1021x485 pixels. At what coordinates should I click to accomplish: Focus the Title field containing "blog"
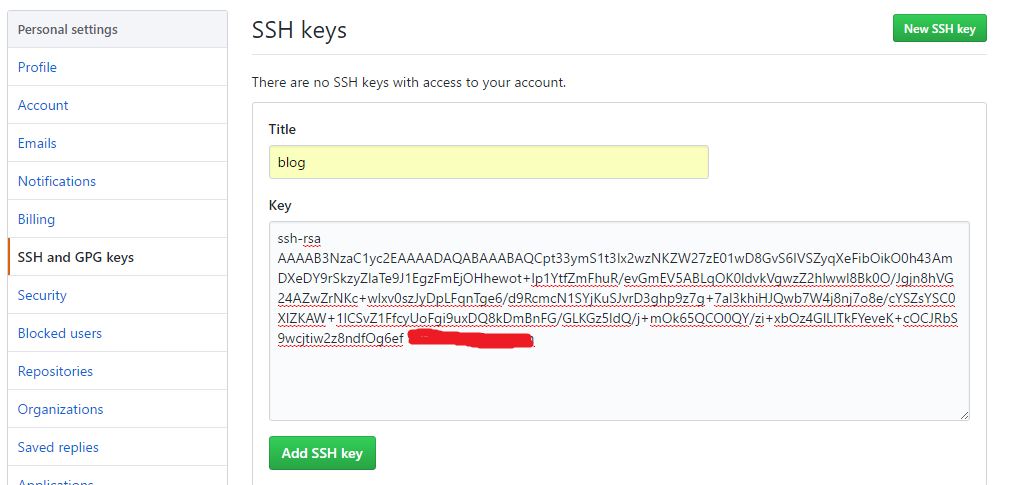tap(488, 162)
